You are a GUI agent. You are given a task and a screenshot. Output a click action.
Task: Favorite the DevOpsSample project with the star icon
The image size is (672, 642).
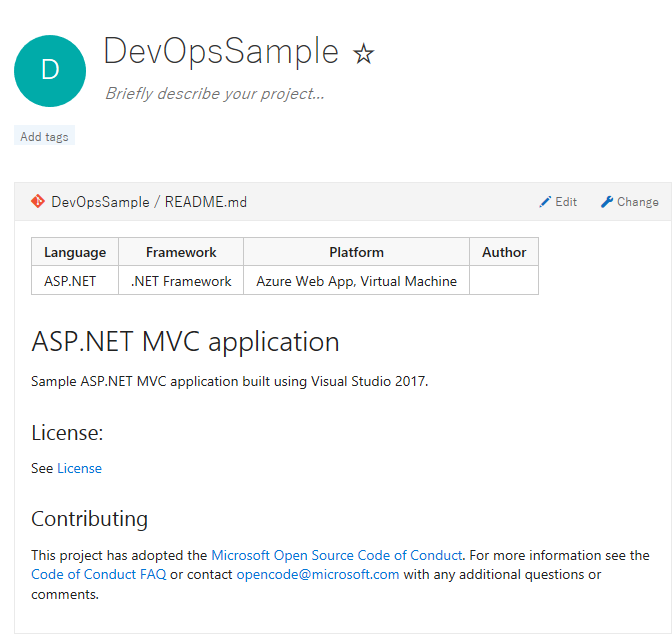click(x=363, y=54)
